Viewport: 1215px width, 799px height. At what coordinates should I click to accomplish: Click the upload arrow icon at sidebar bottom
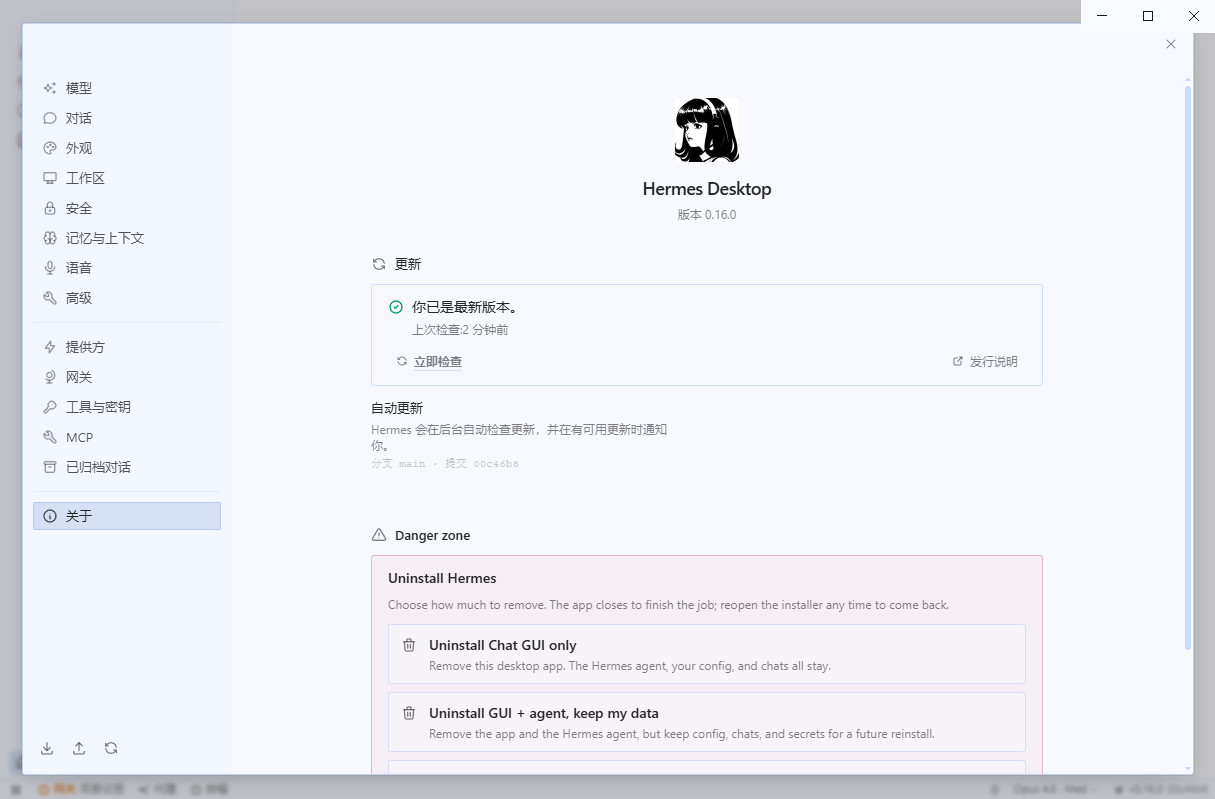[x=79, y=748]
